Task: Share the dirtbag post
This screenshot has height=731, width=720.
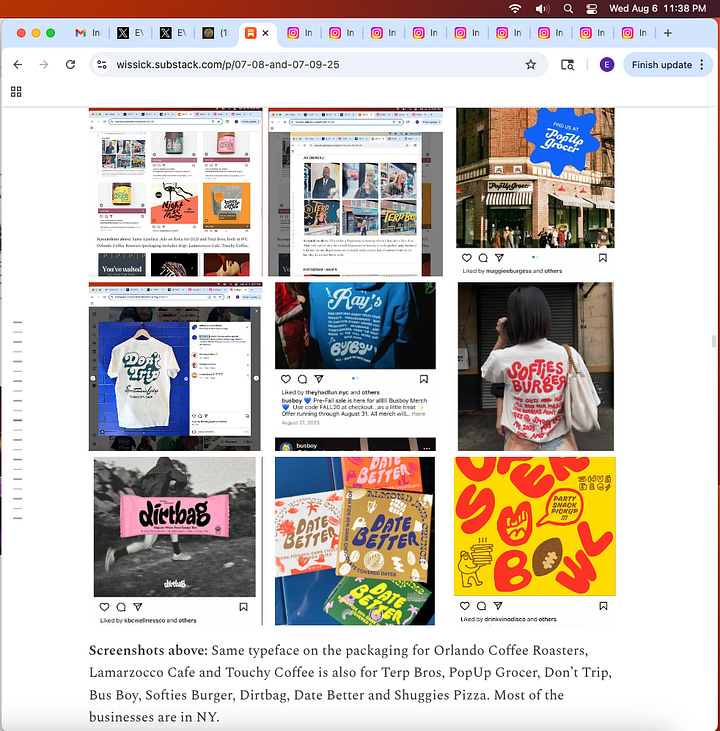Action: click(x=138, y=607)
